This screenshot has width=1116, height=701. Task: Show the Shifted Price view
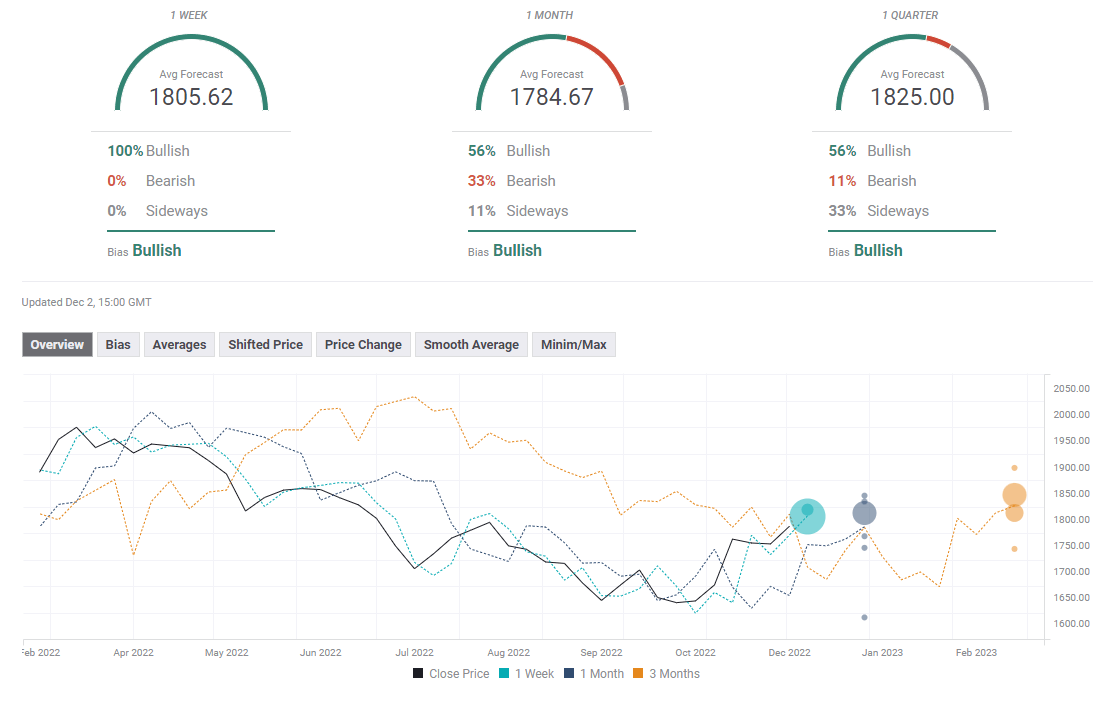pyautogui.click(x=265, y=345)
